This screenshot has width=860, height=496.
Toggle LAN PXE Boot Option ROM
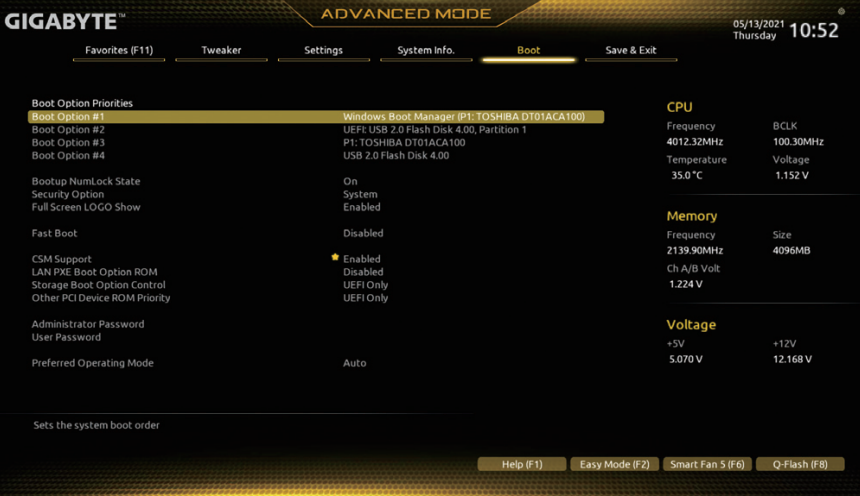(x=363, y=272)
